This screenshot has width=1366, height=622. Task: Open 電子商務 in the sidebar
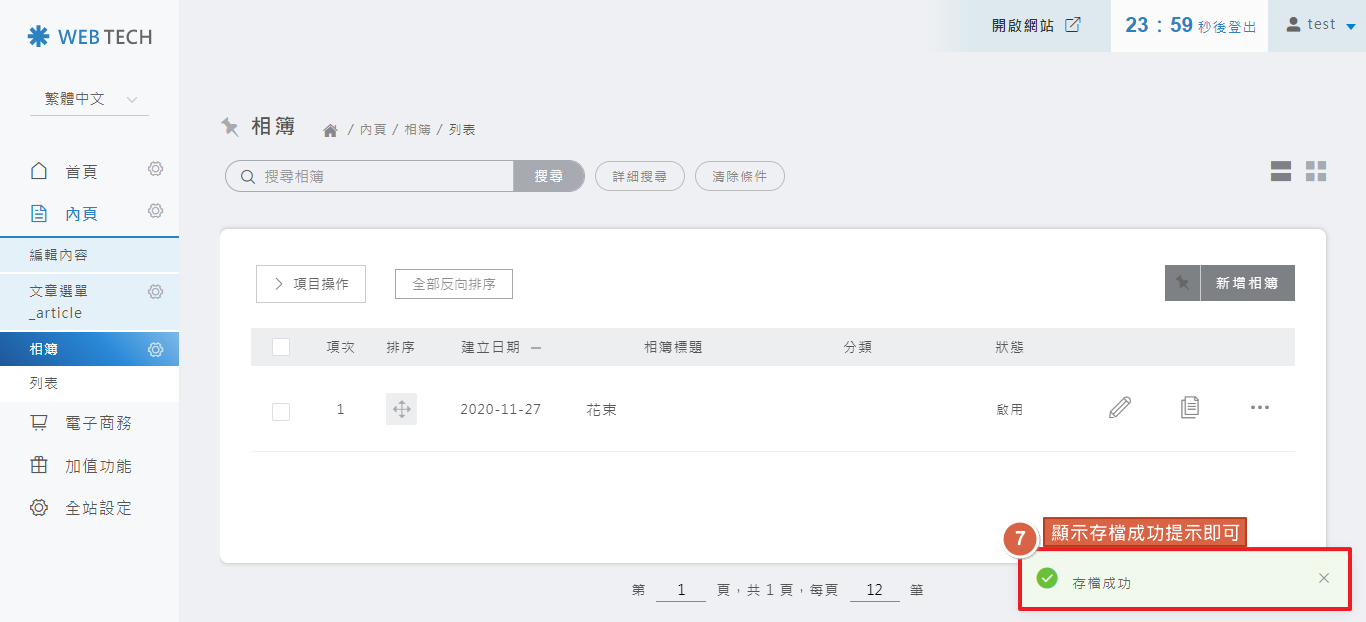98,424
